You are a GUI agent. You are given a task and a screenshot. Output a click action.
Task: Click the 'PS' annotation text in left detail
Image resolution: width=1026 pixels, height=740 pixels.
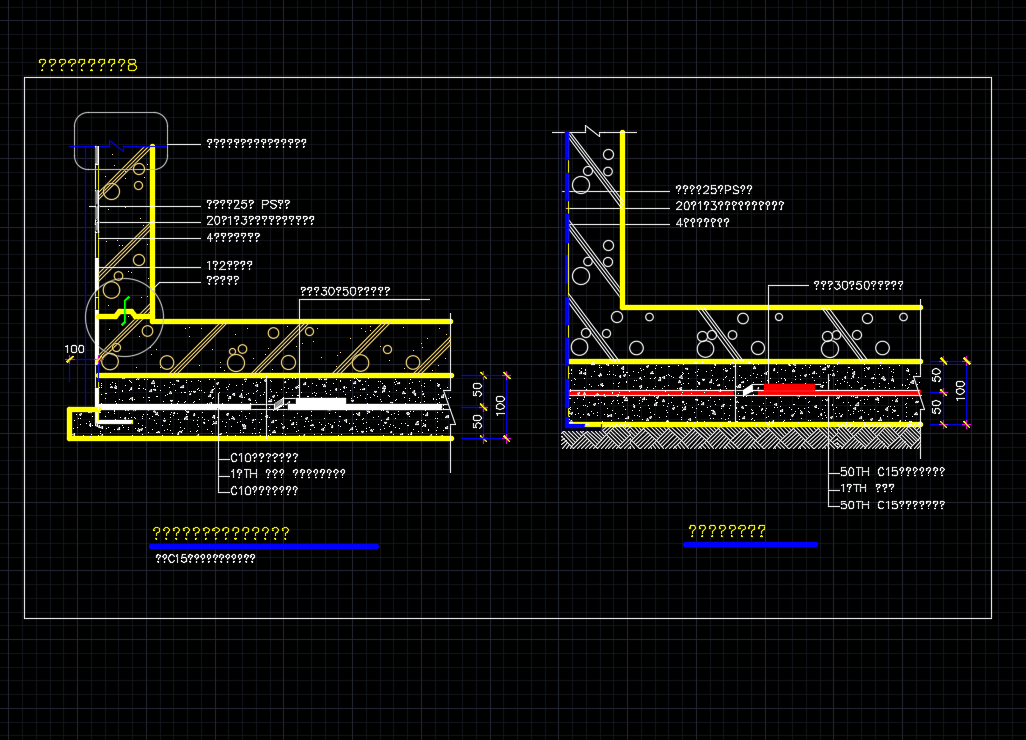(248, 205)
